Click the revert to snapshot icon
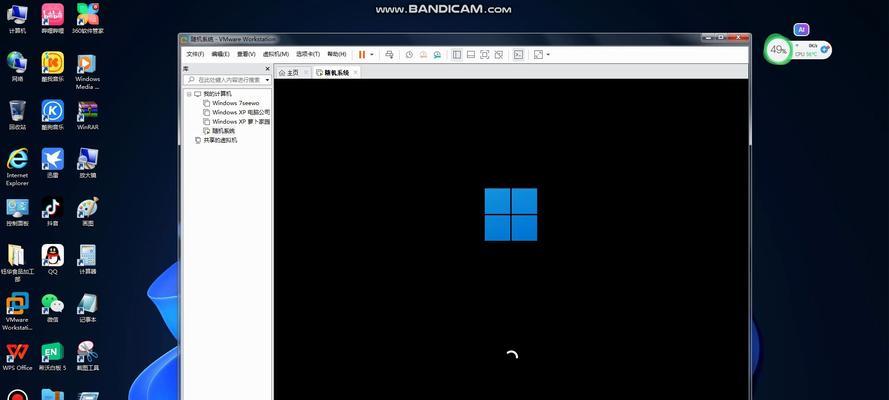 click(x=423, y=54)
